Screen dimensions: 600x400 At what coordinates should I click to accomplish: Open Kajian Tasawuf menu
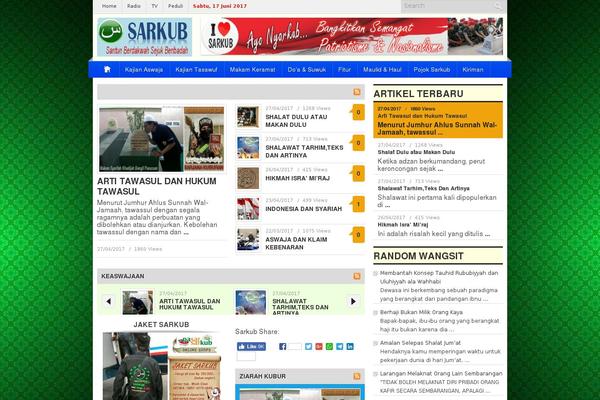point(196,70)
